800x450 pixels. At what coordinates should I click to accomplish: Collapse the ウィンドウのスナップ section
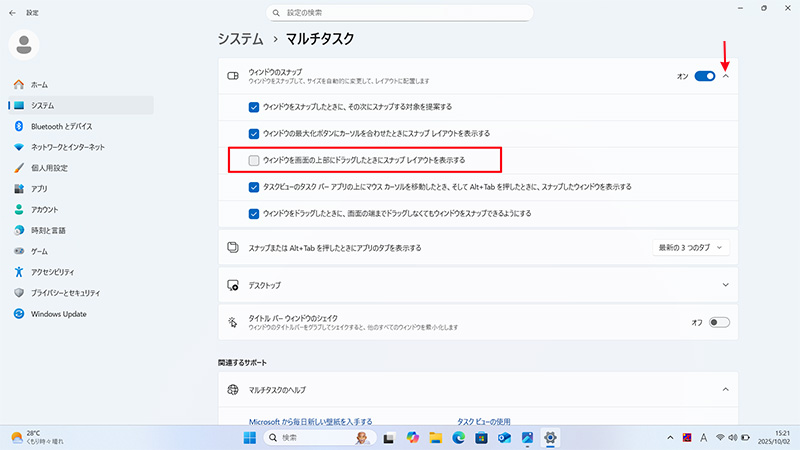[726, 75]
